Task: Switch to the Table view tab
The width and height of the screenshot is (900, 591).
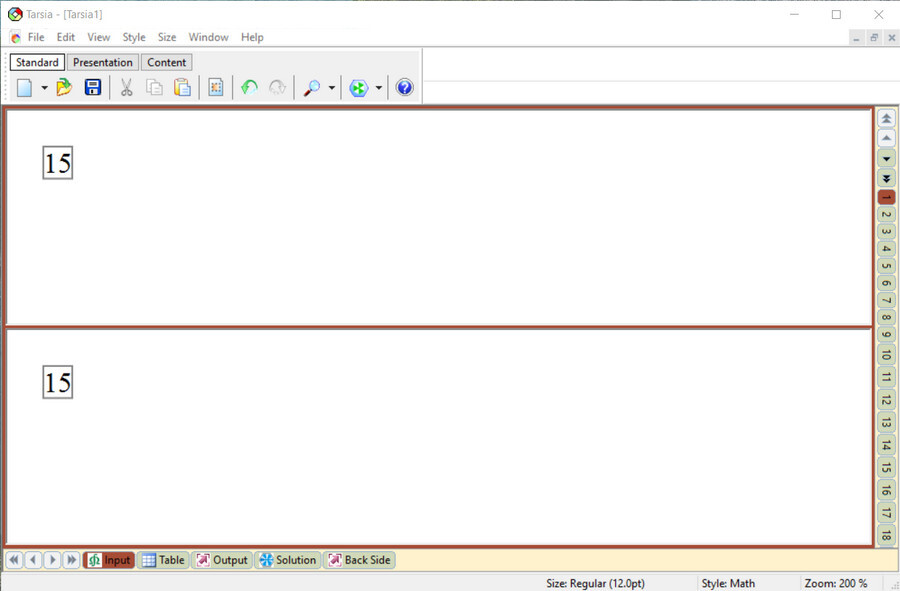Action: 164,560
